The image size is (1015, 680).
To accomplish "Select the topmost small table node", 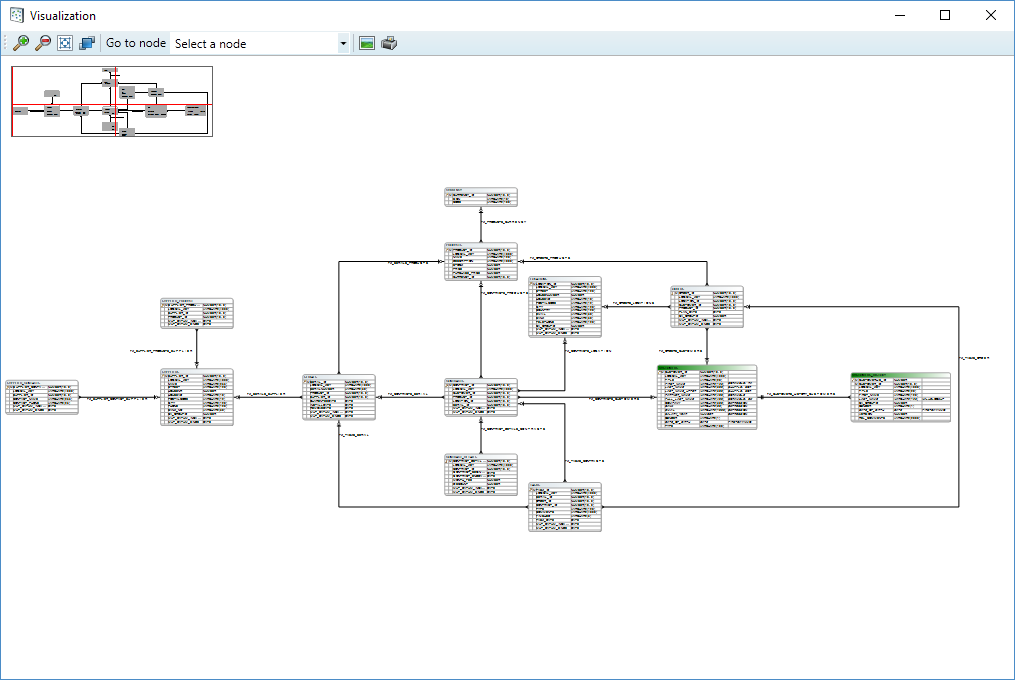I will click(x=481, y=197).
